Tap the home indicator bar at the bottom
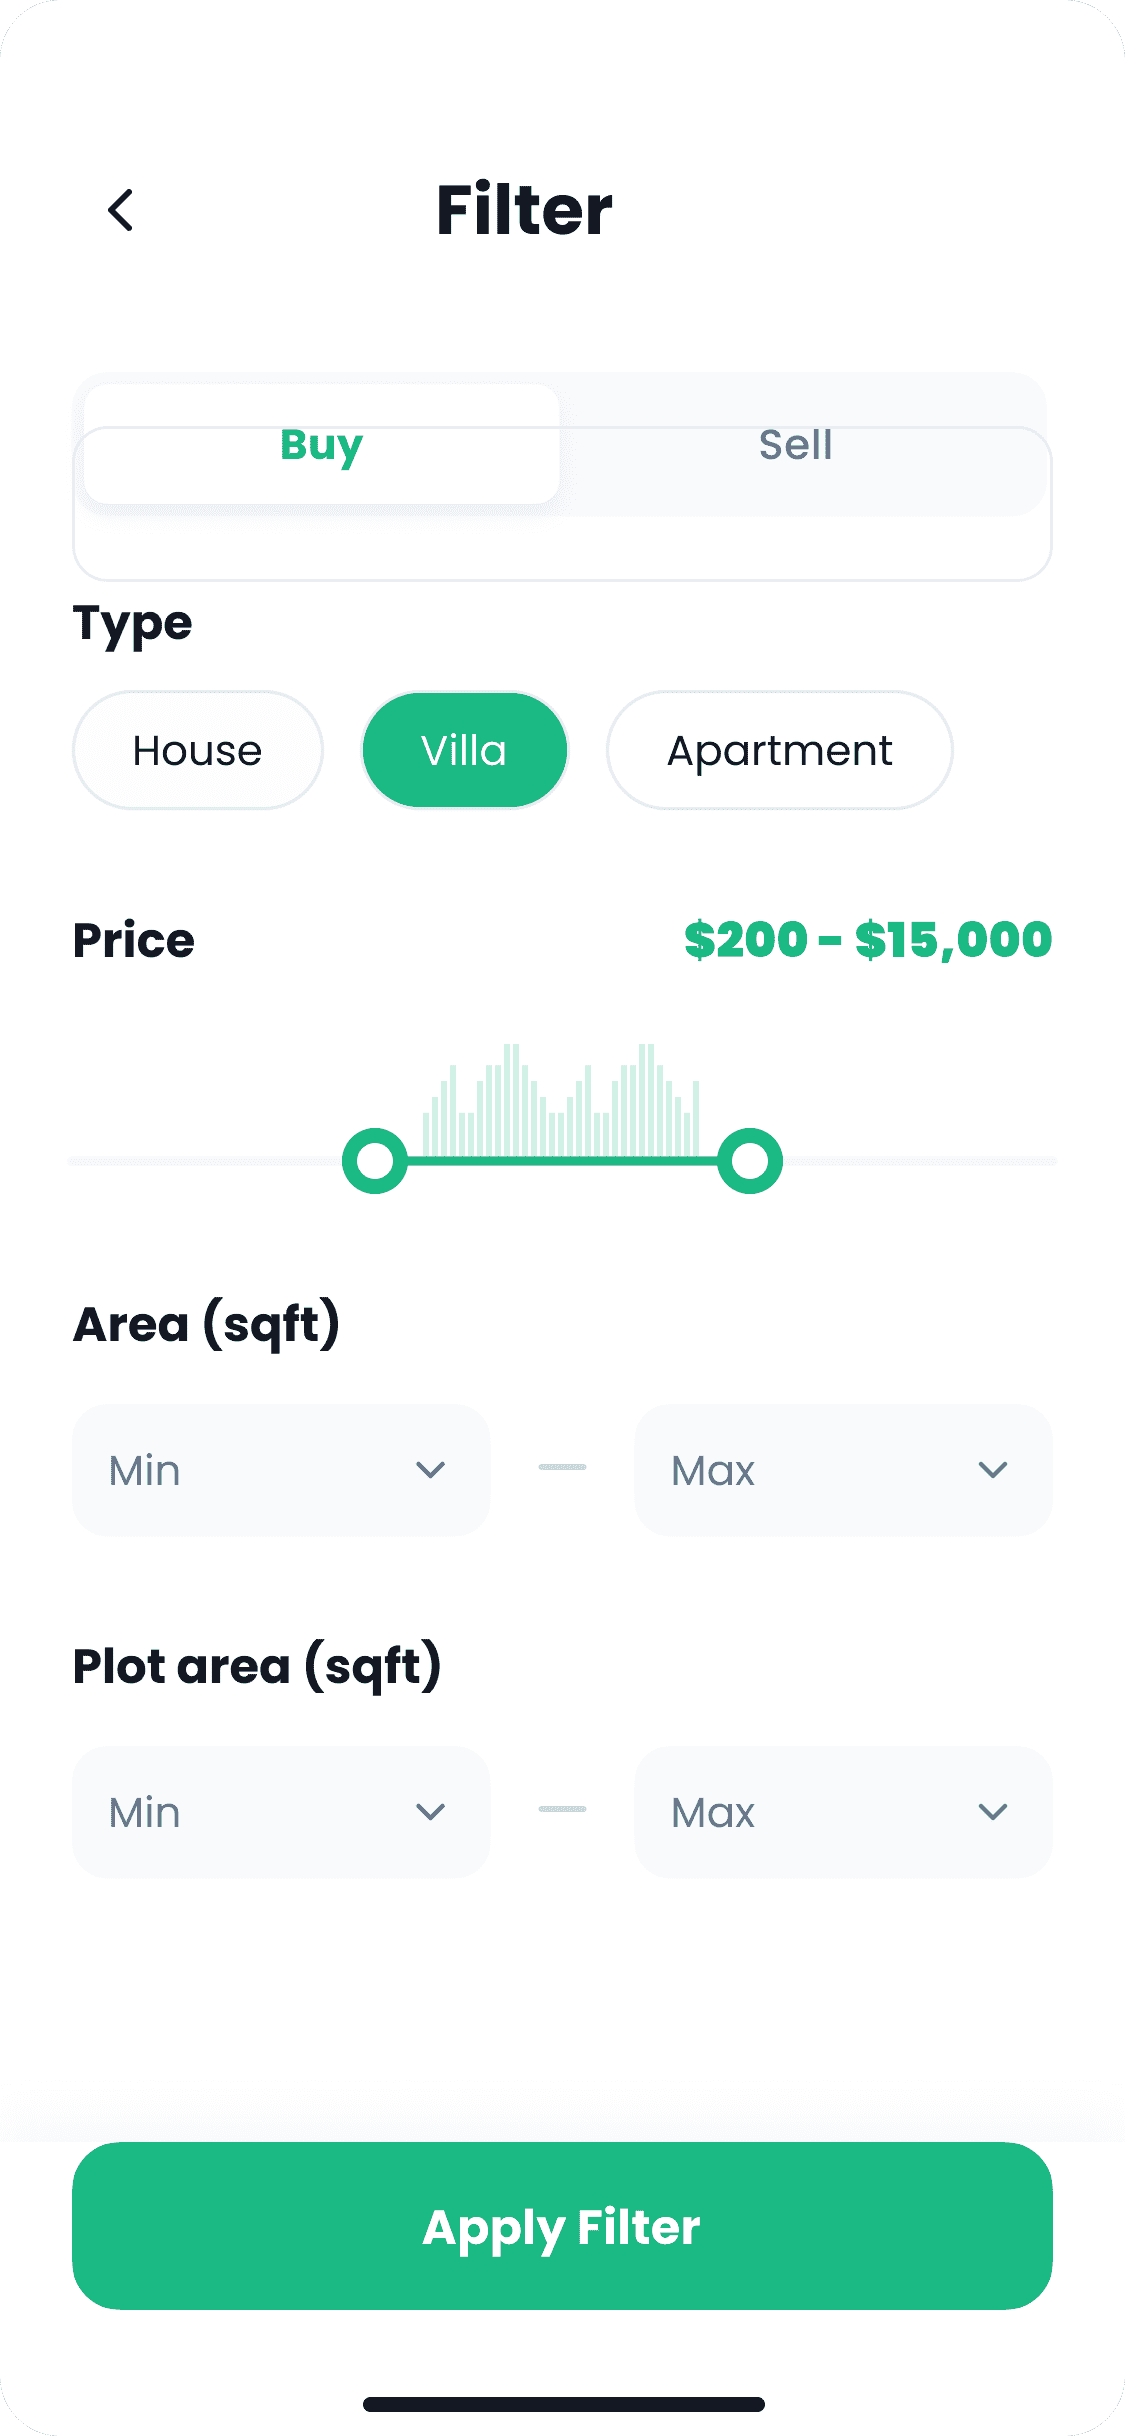The height and width of the screenshot is (2436, 1125). (x=563, y=2404)
